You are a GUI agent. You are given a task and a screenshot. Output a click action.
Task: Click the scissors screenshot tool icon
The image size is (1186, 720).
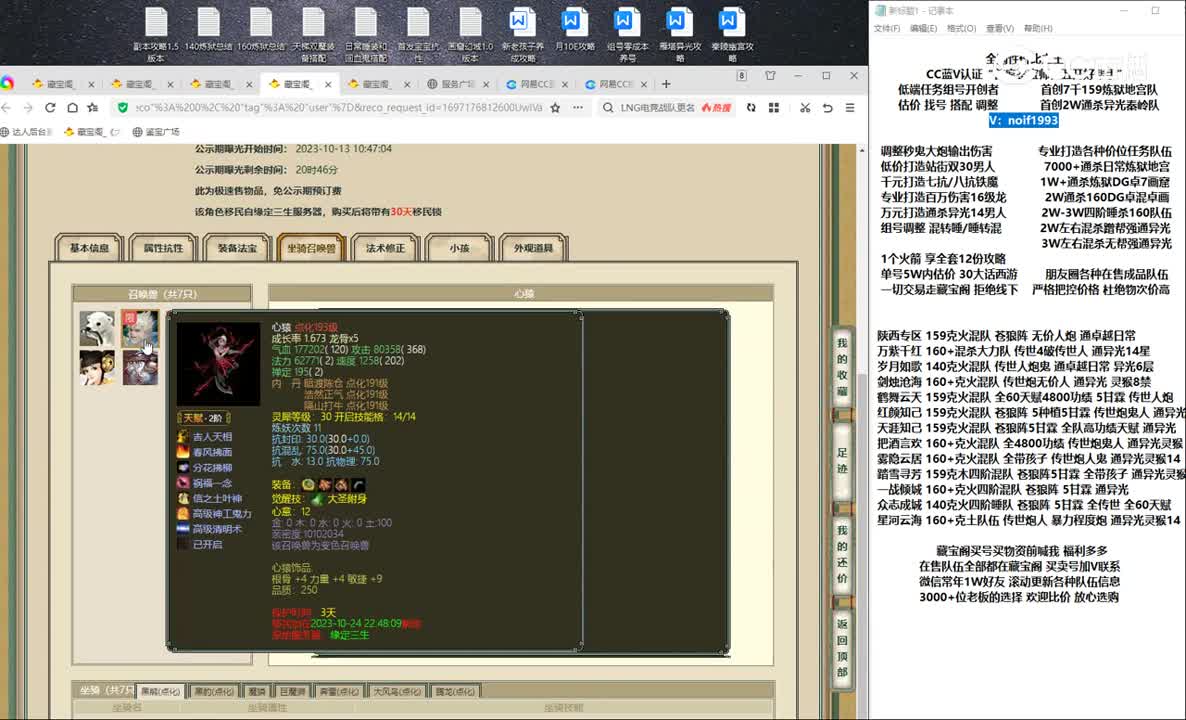pos(805,107)
